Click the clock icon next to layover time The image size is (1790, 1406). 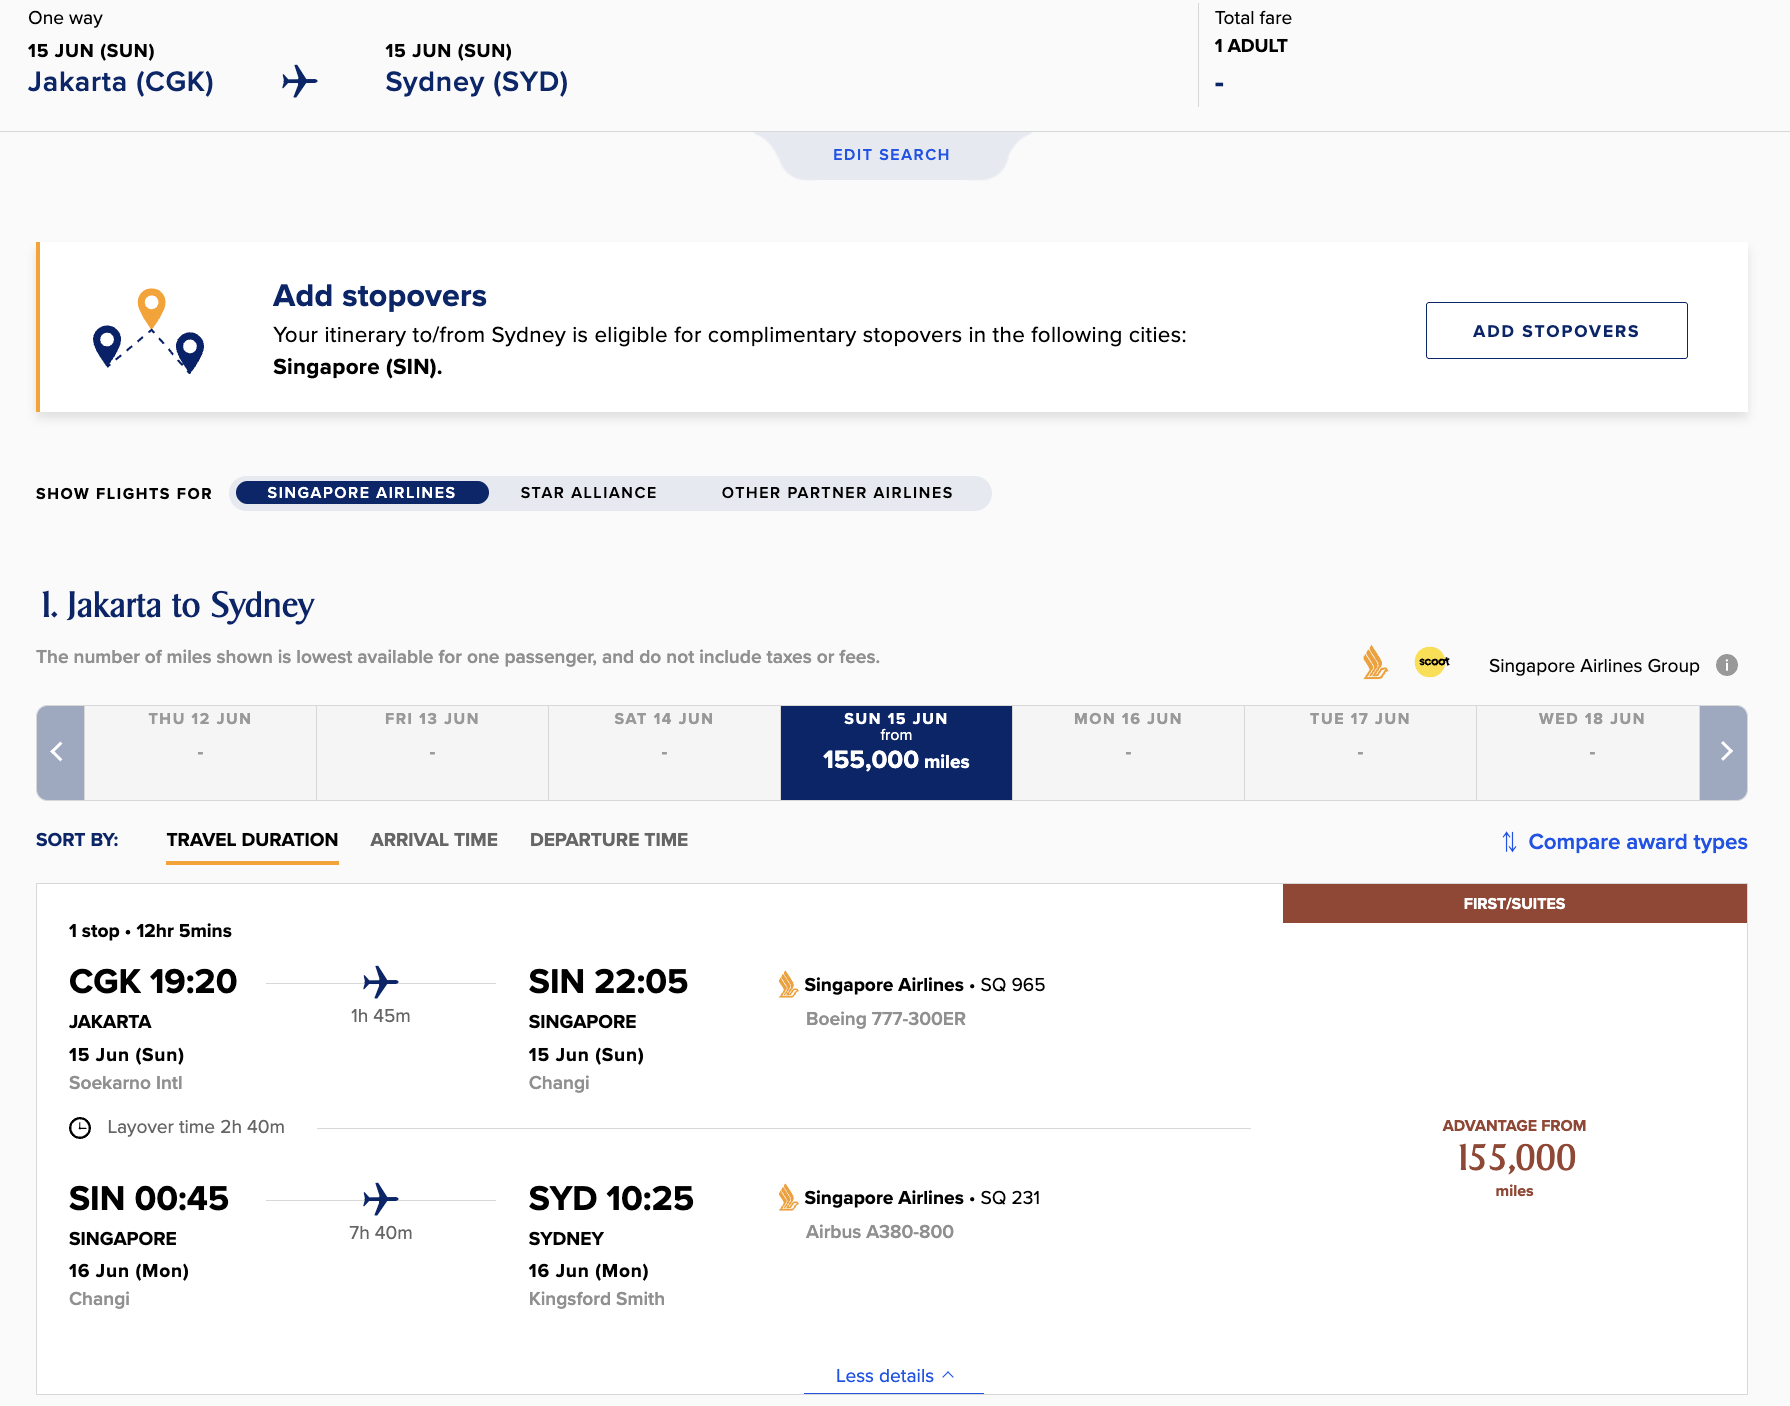click(x=80, y=1128)
